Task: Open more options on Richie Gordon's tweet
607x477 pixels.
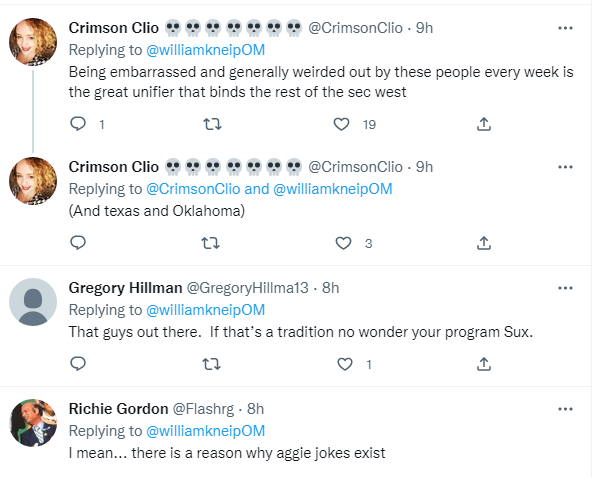Action: (x=566, y=408)
